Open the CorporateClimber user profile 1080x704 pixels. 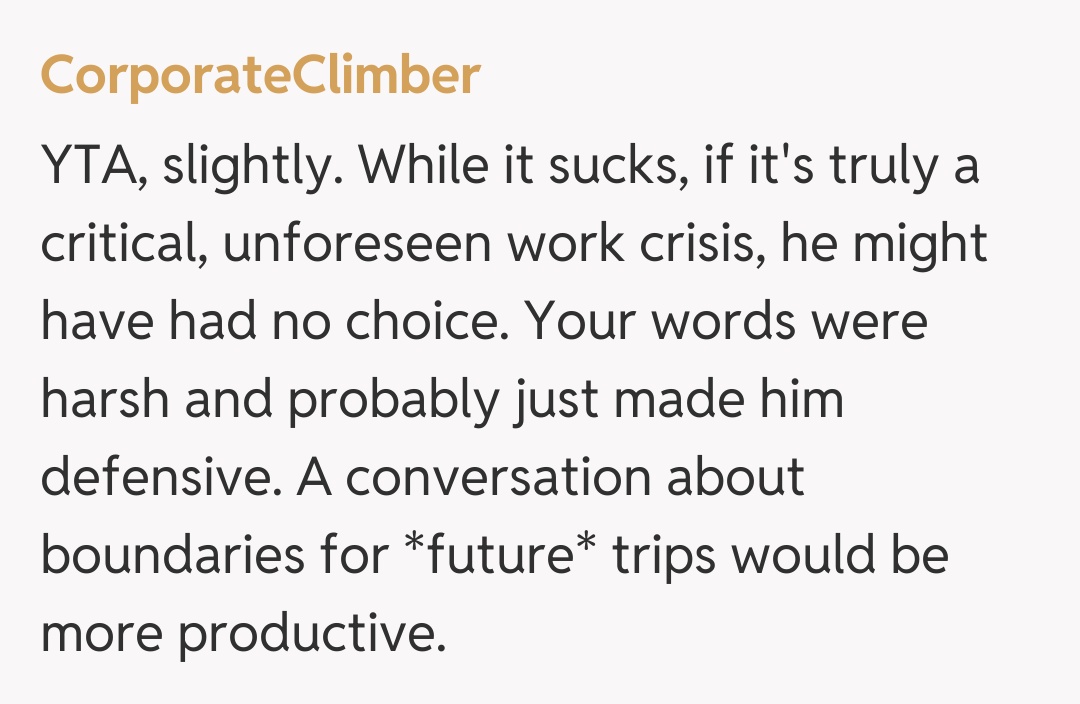pos(260,75)
